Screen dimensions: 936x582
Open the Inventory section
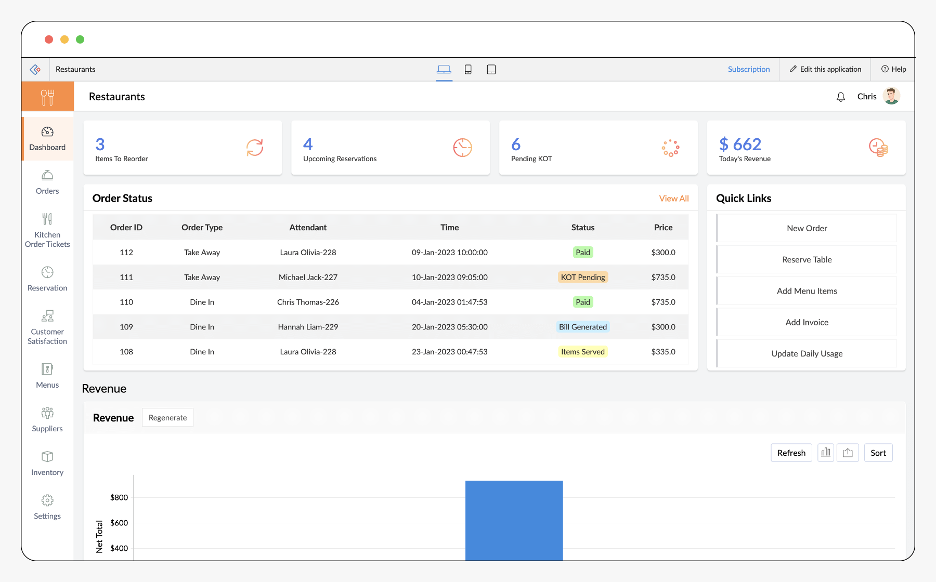pos(46,465)
